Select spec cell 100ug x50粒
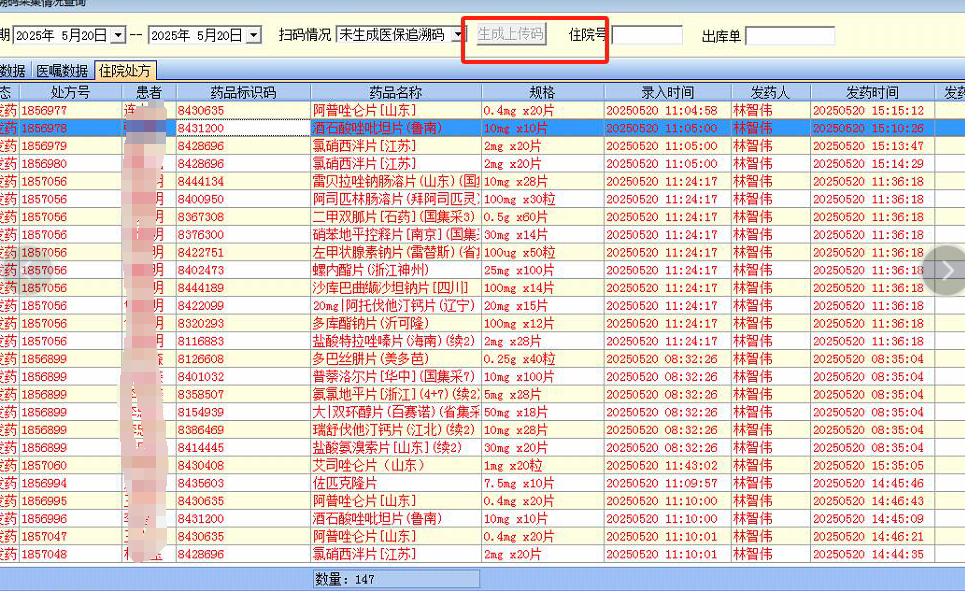Screen dimensions: 965x591 (x=542, y=252)
